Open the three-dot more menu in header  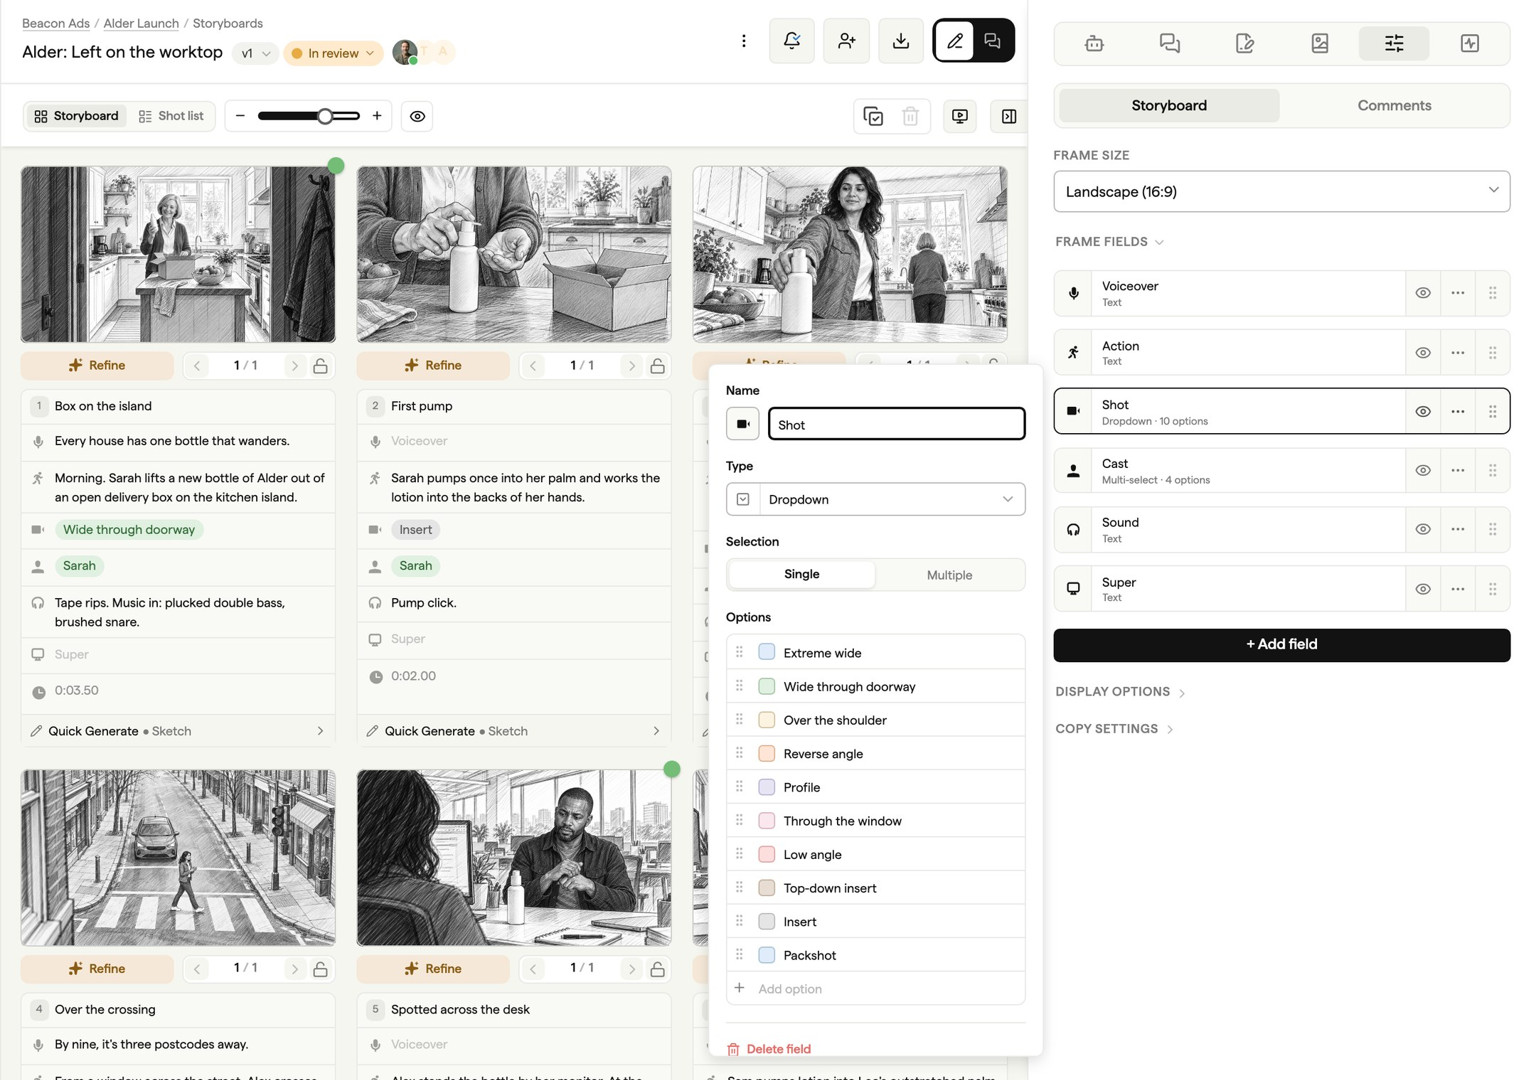pos(744,41)
